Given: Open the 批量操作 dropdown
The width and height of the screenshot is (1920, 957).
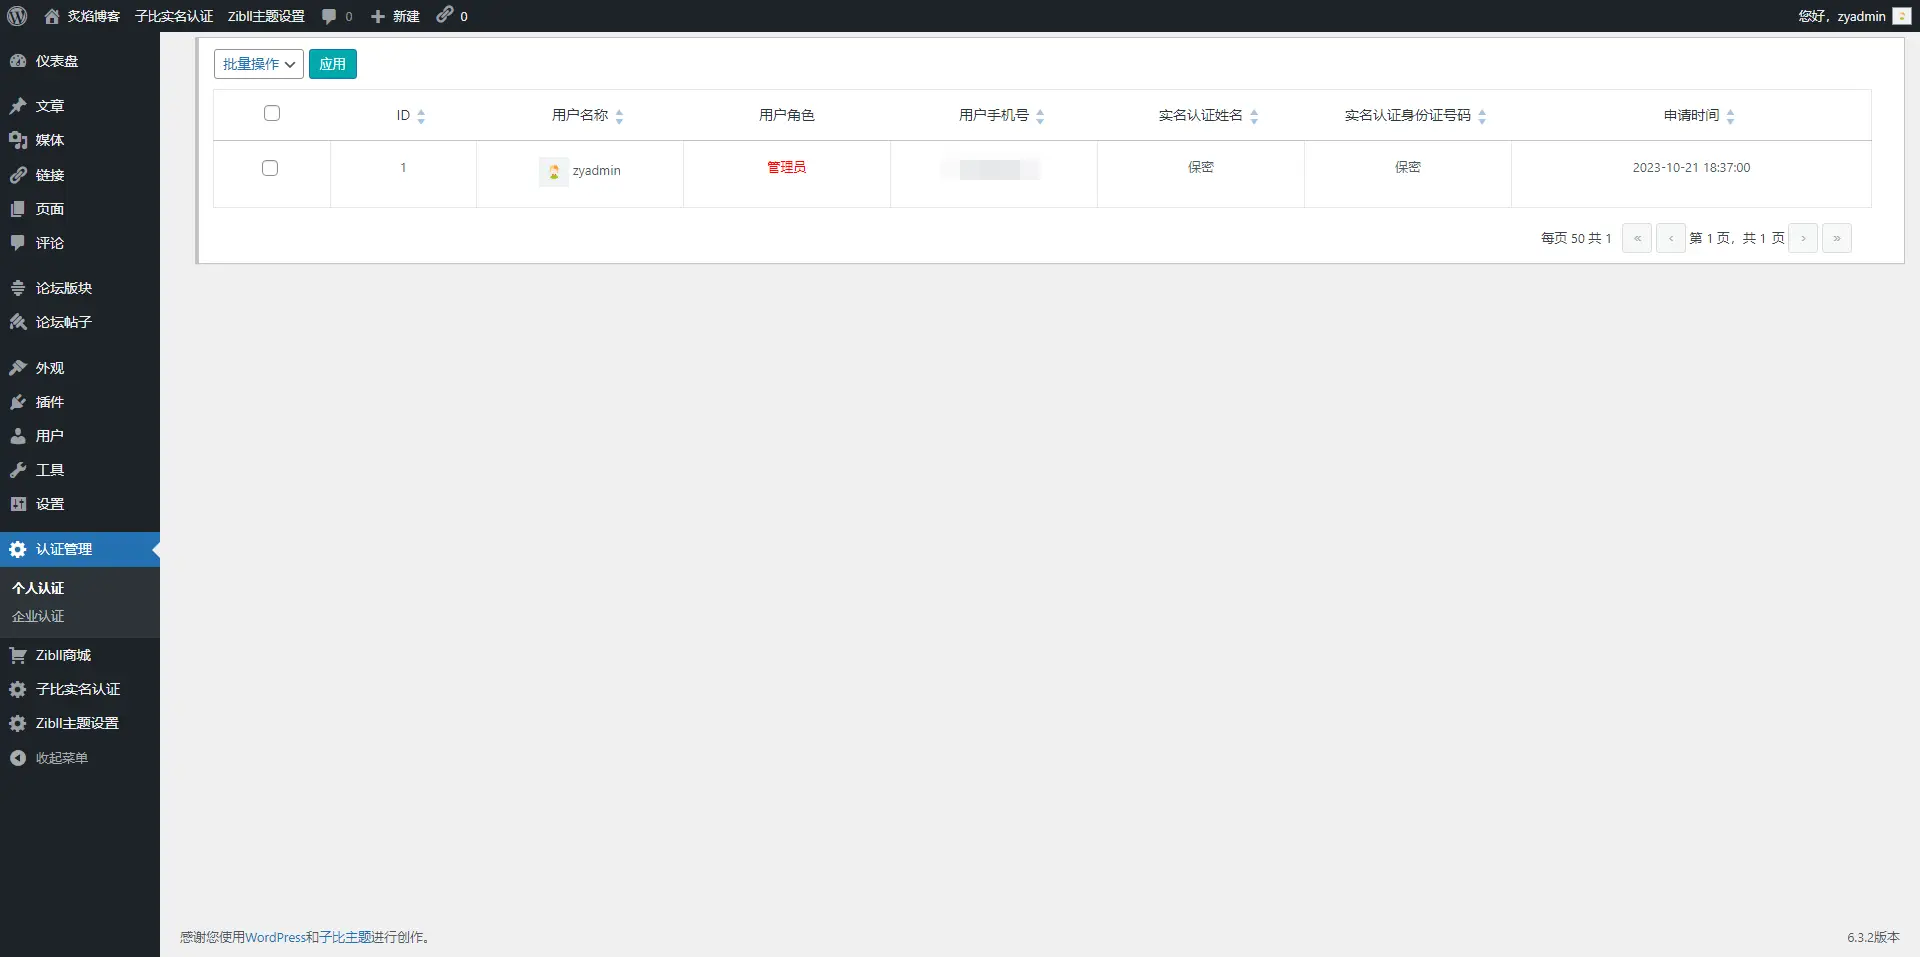Looking at the screenshot, I should point(257,63).
